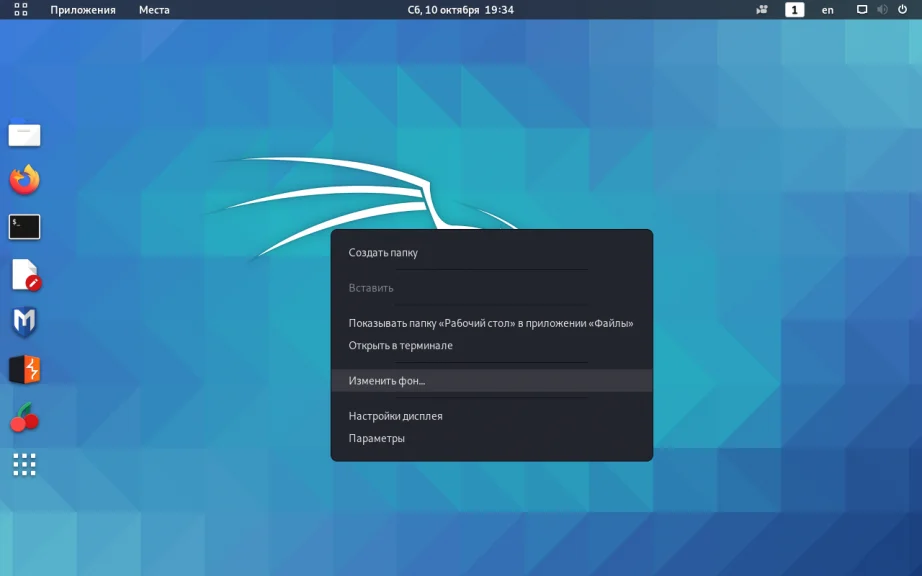This screenshot has width=922, height=576.
Task: Click workspace indicator 1
Action: click(x=794, y=9)
